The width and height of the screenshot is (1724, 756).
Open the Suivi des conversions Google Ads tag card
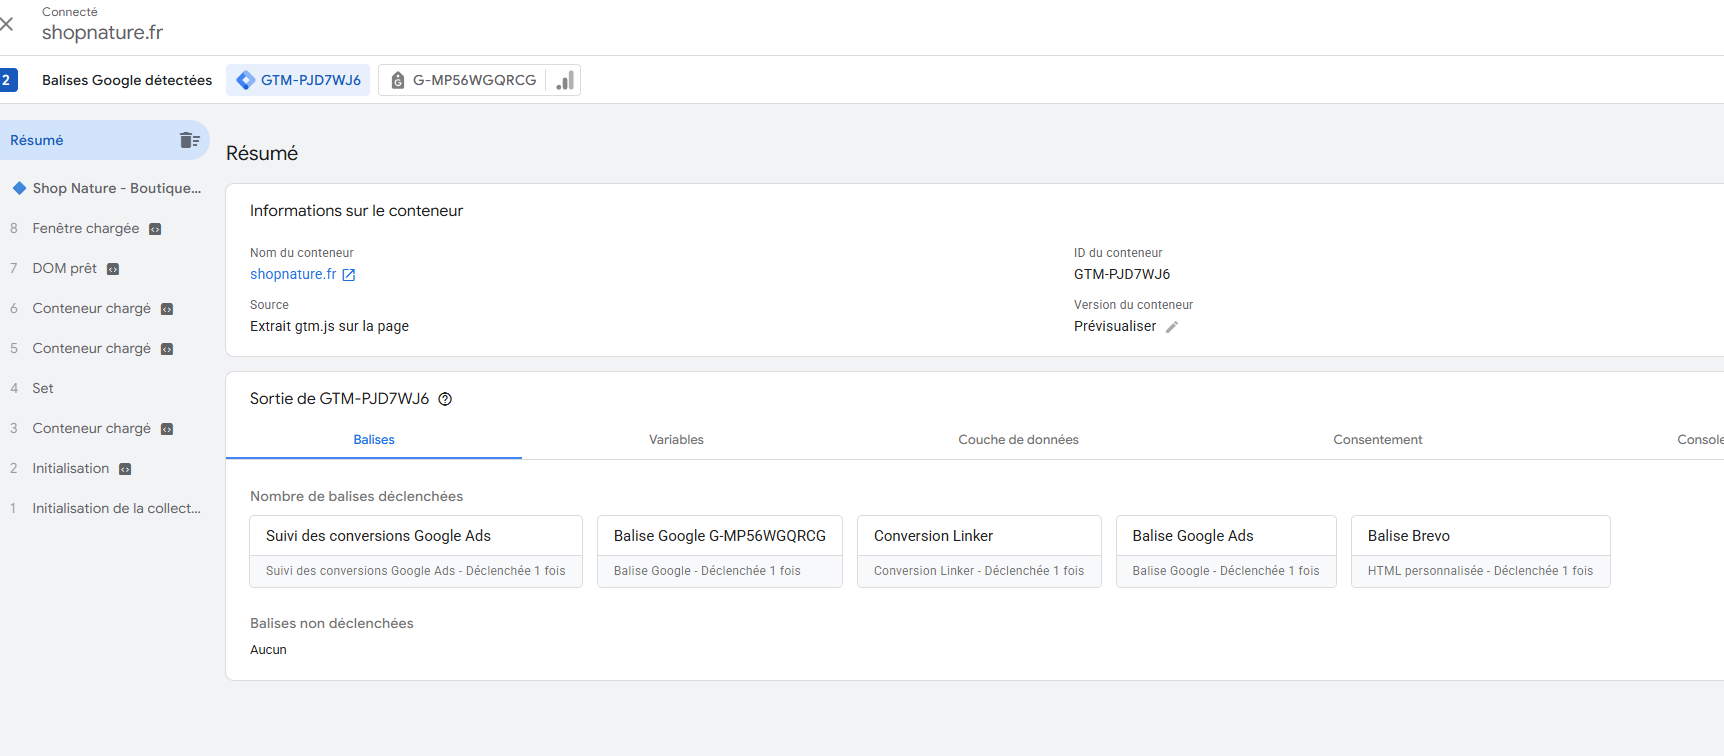coord(416,551)
